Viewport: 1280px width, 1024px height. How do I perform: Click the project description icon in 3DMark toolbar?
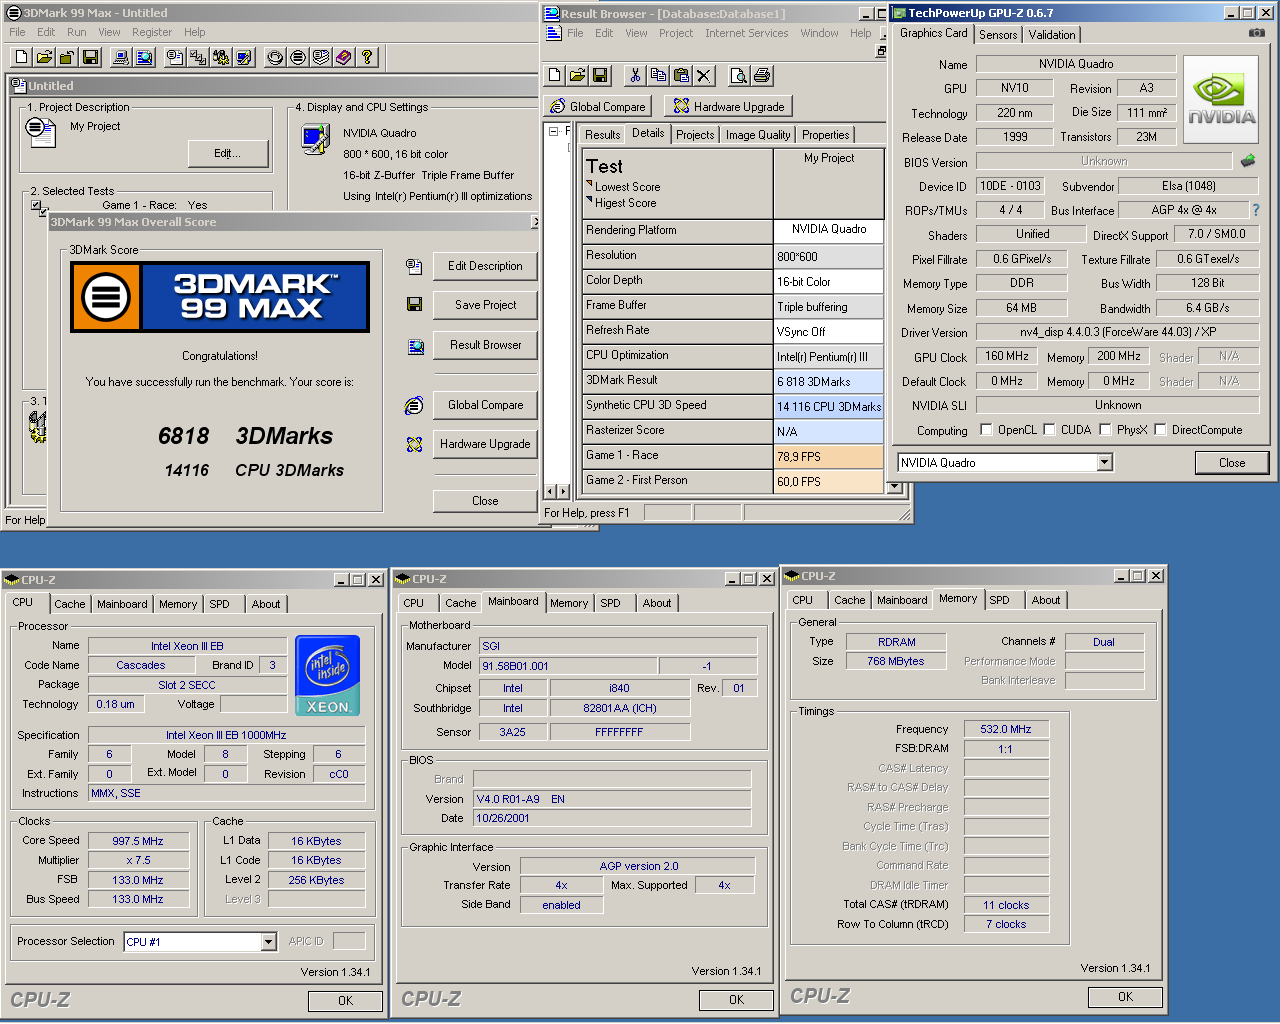tap(175, 58)
